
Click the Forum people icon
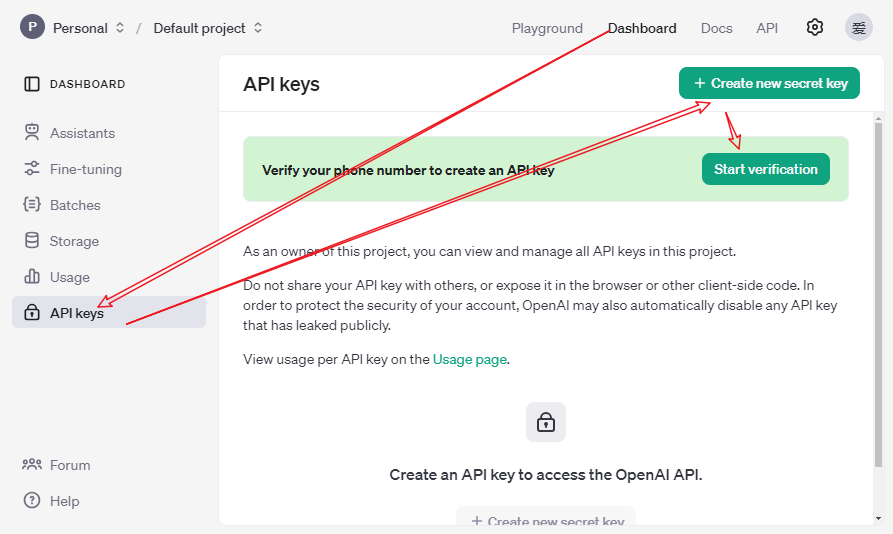32,465
